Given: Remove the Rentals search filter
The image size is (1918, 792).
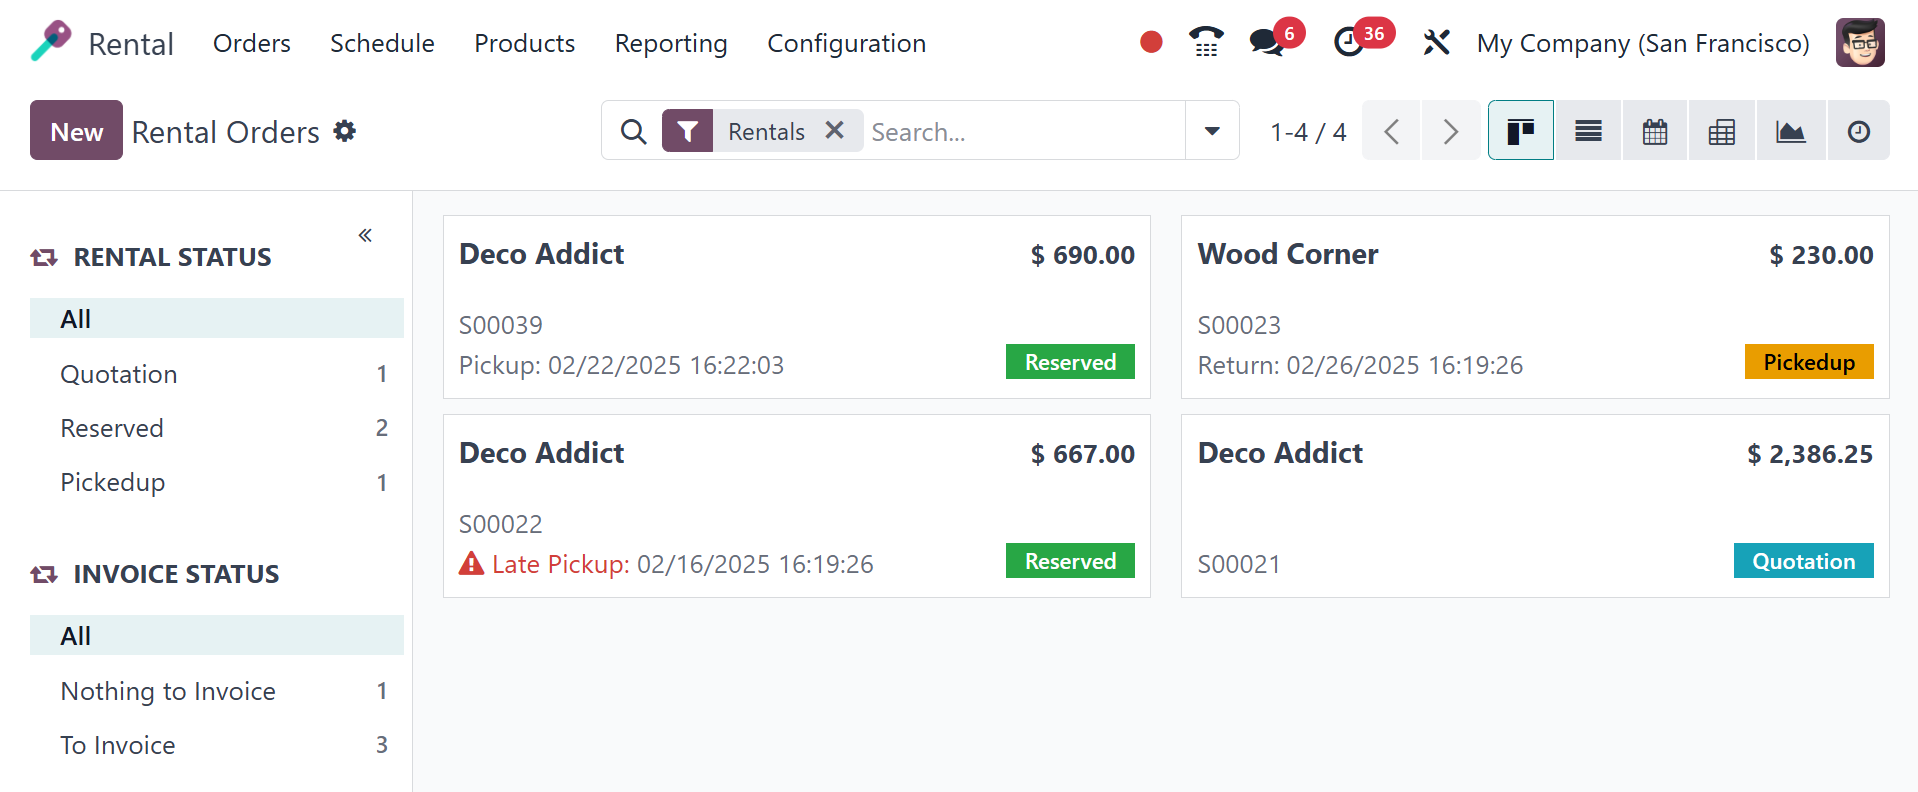Looking at the screenshot, I should (834, 130).
